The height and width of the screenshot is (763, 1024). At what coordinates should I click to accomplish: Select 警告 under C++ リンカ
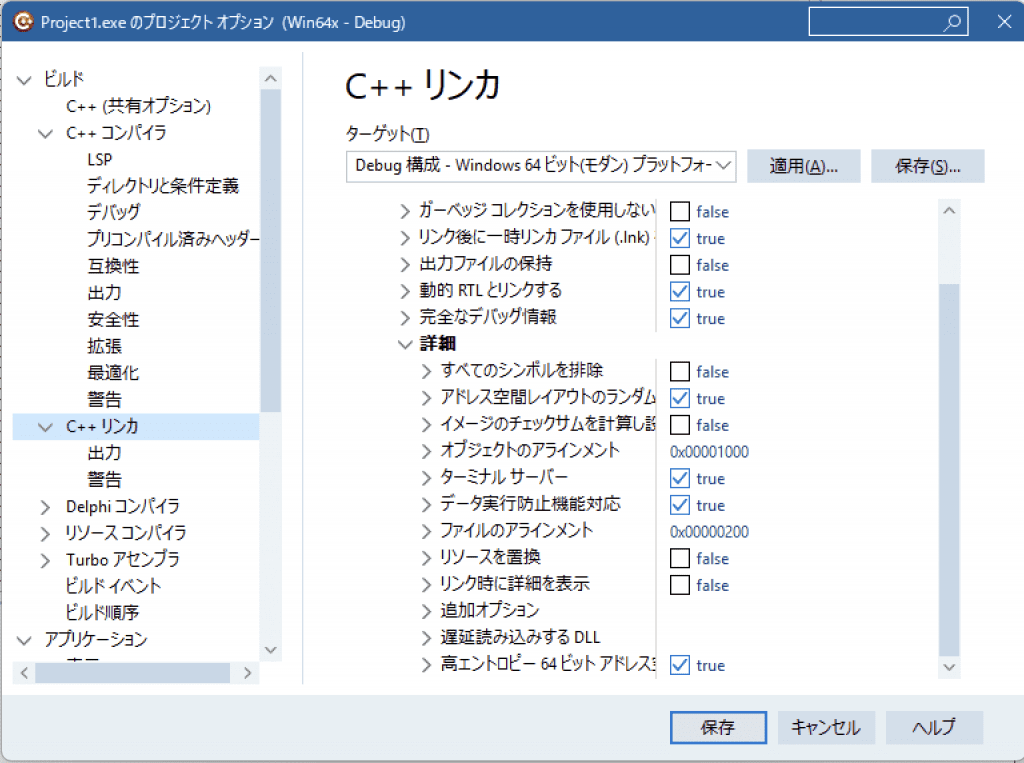pyautogui.click(x=104, y=479)
